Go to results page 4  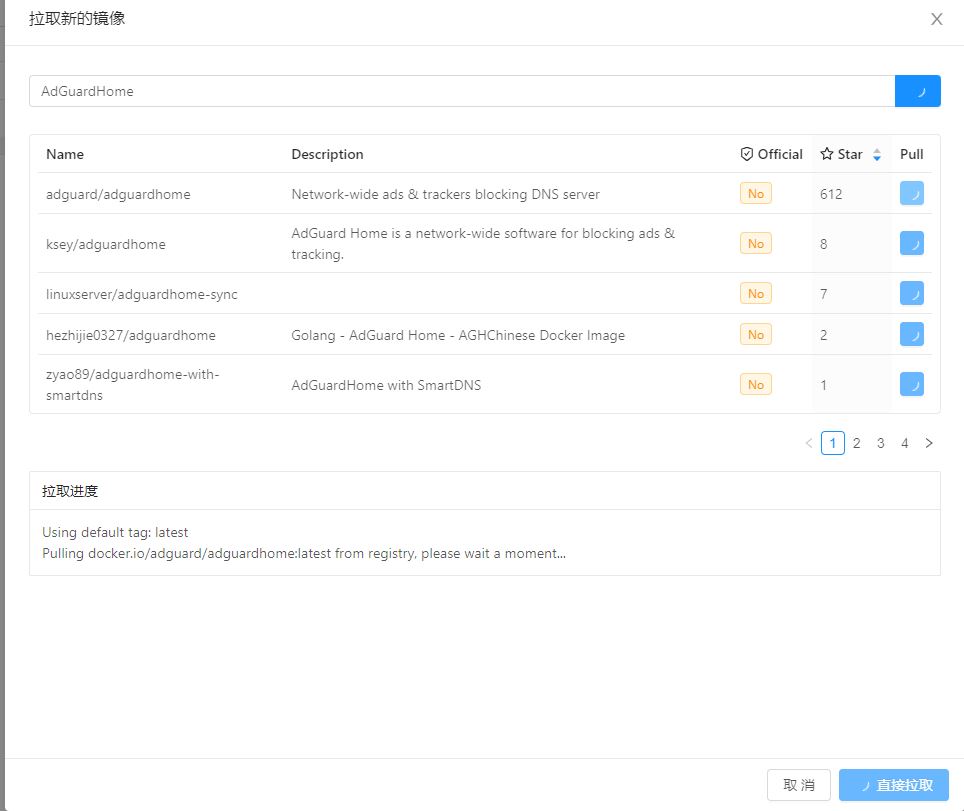pos(904,443)
